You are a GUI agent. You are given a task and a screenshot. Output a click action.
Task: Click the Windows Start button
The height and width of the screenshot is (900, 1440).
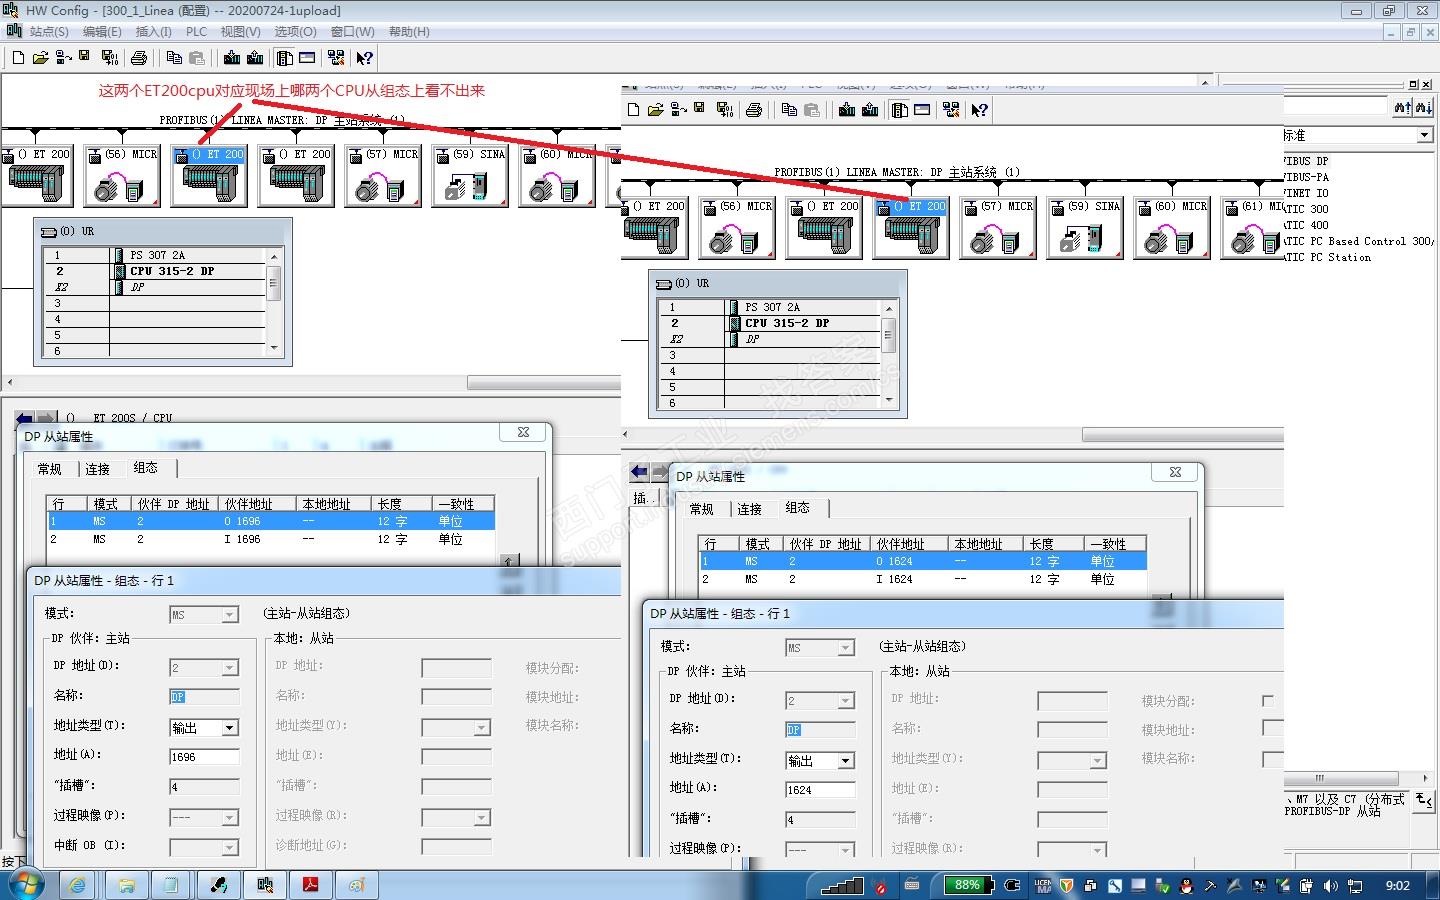point(25,885)
